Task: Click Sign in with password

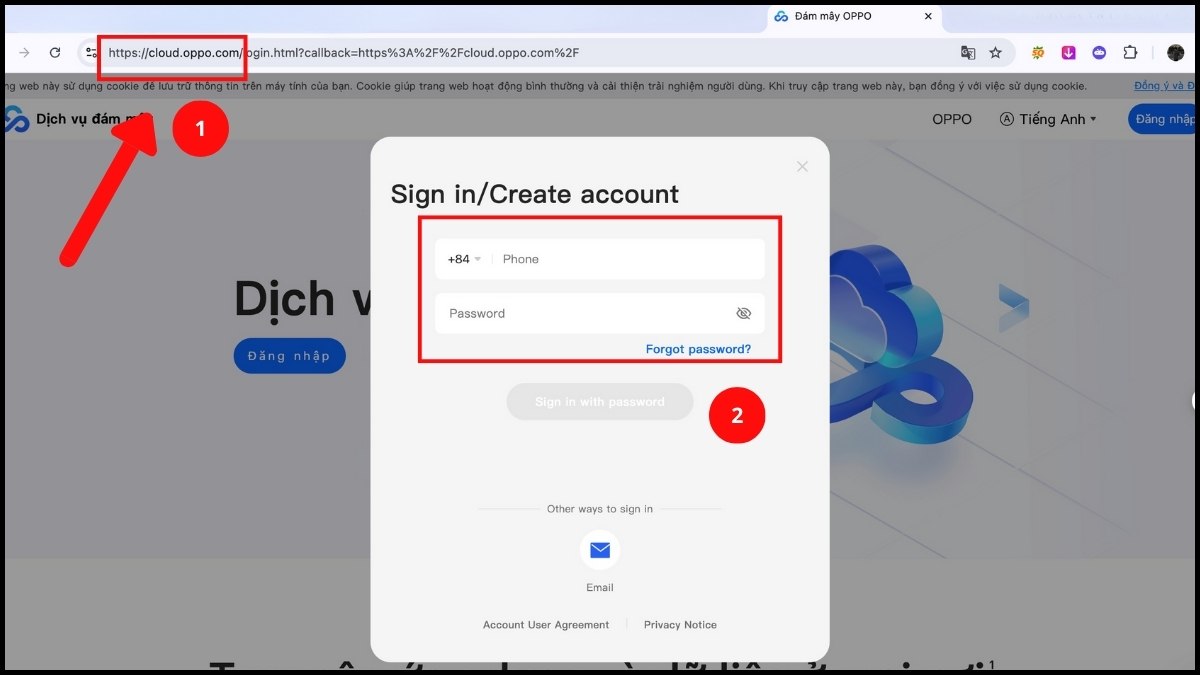Action: pyautogui.click(x=599, y=401)
